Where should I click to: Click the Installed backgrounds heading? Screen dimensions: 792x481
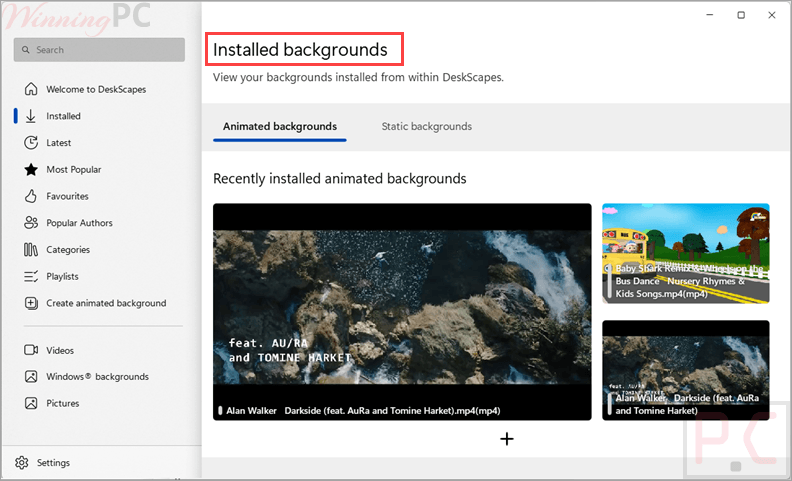(300, 50)
